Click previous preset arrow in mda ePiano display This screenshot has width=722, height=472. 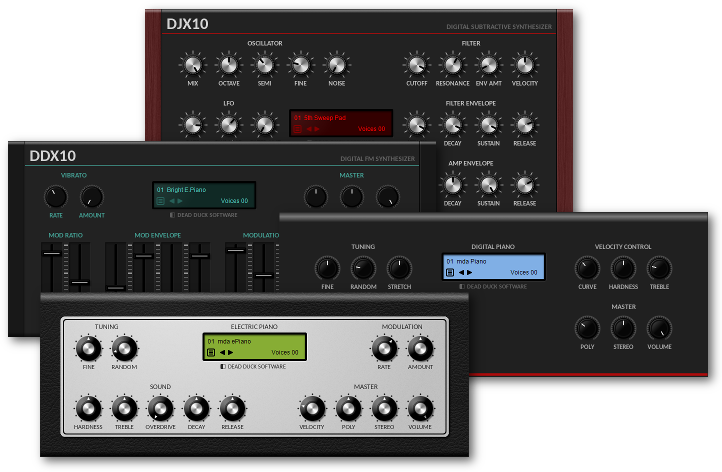click(222, 353)
